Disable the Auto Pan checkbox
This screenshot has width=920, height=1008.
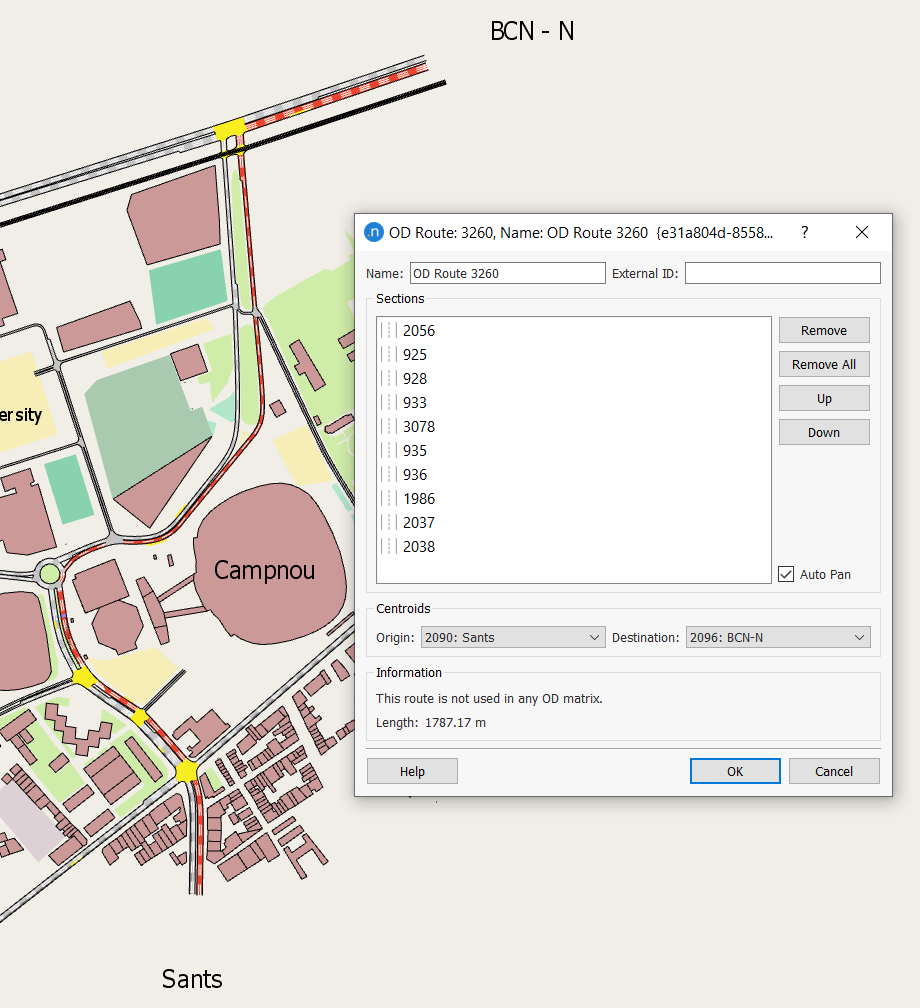tap(786, 574)
